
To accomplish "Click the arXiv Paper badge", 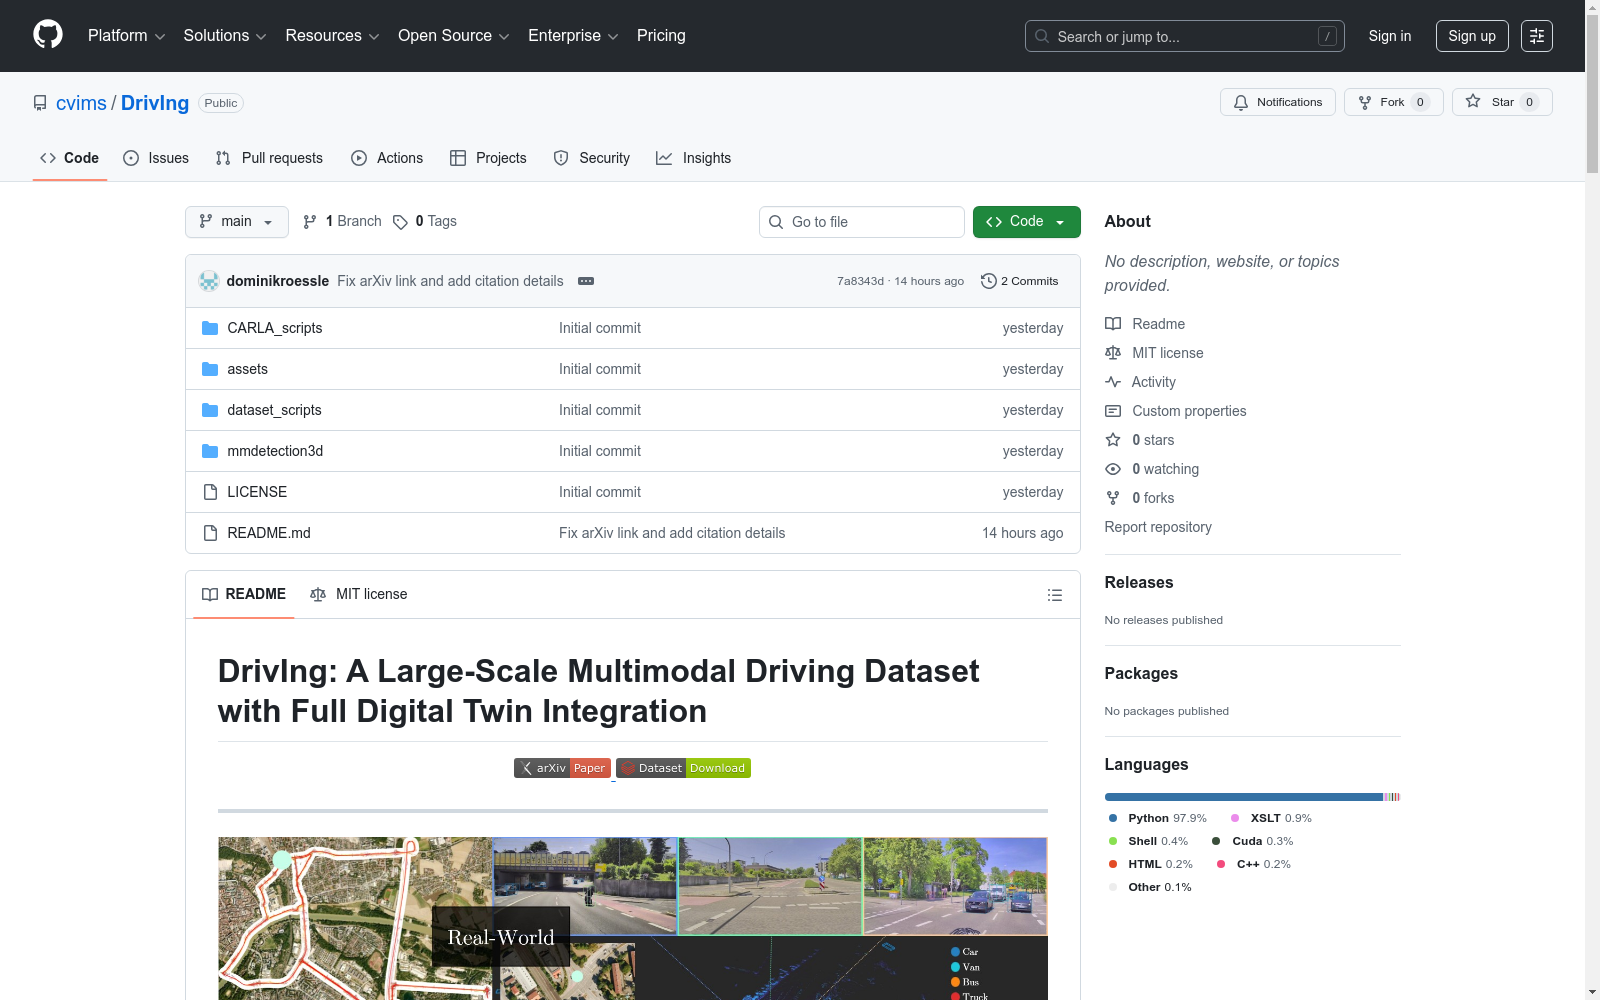I will tap(562, 768).
